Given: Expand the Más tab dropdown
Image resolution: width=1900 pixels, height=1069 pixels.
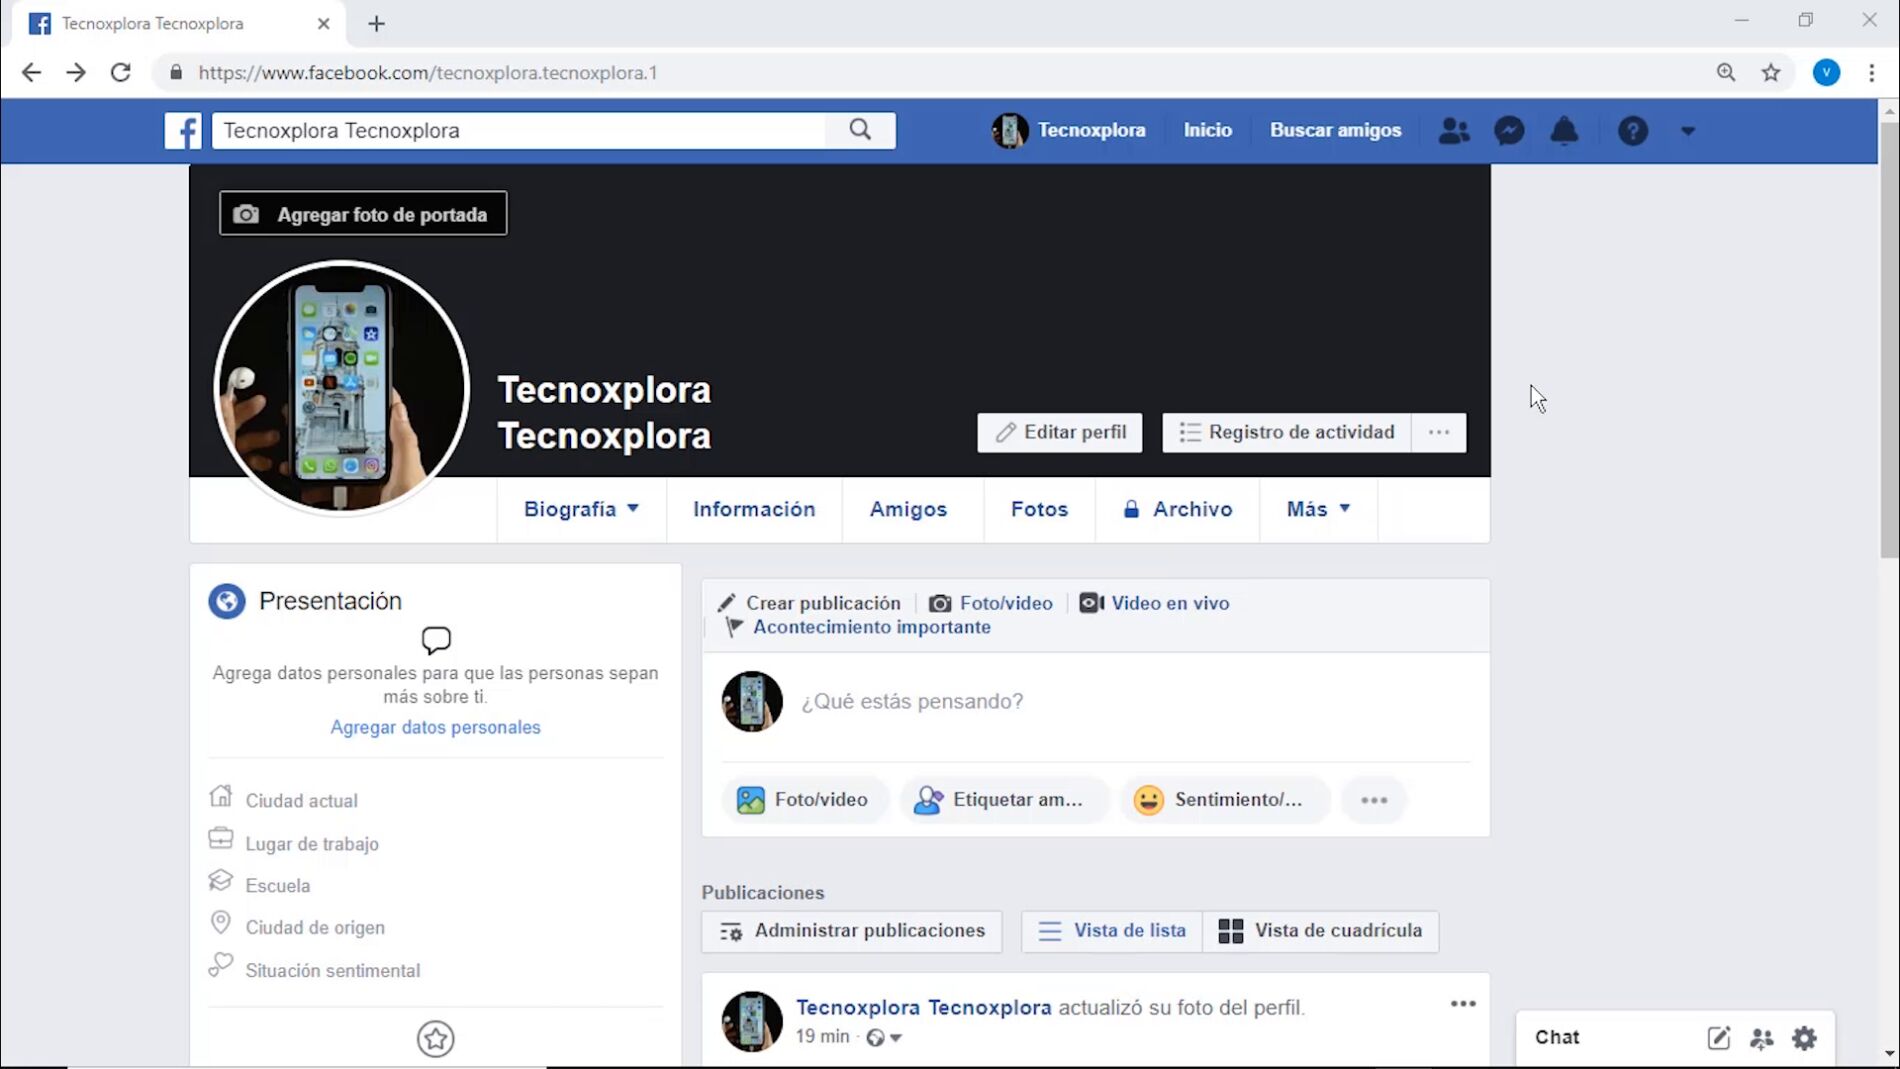Looking at the screenshot, I should click(1318, 509).
